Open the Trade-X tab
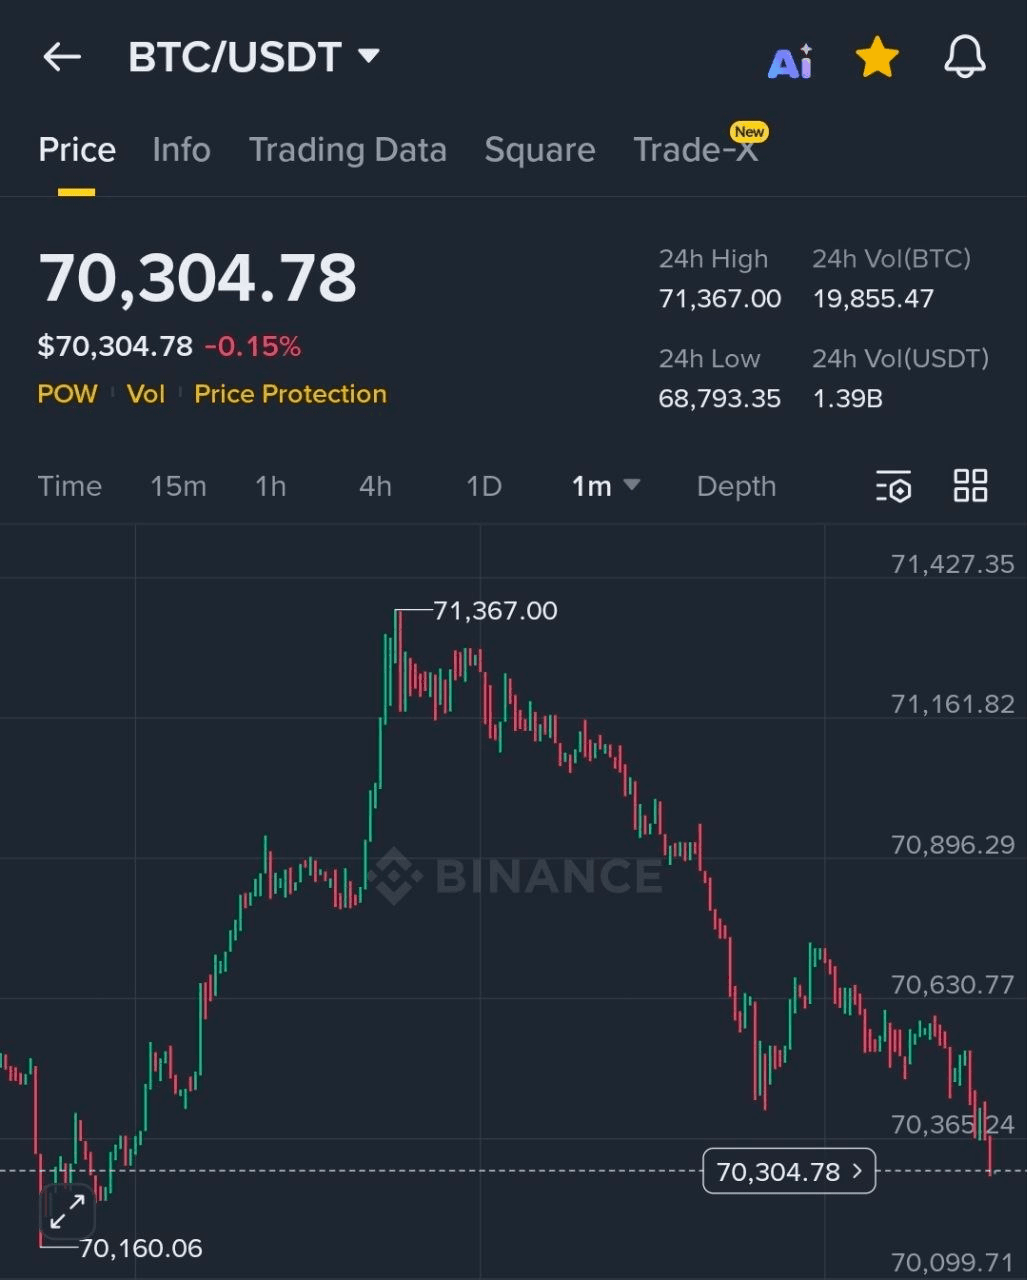This screenshot has height=1280, width=1027. pyautogui.click(x=696, y=150)
